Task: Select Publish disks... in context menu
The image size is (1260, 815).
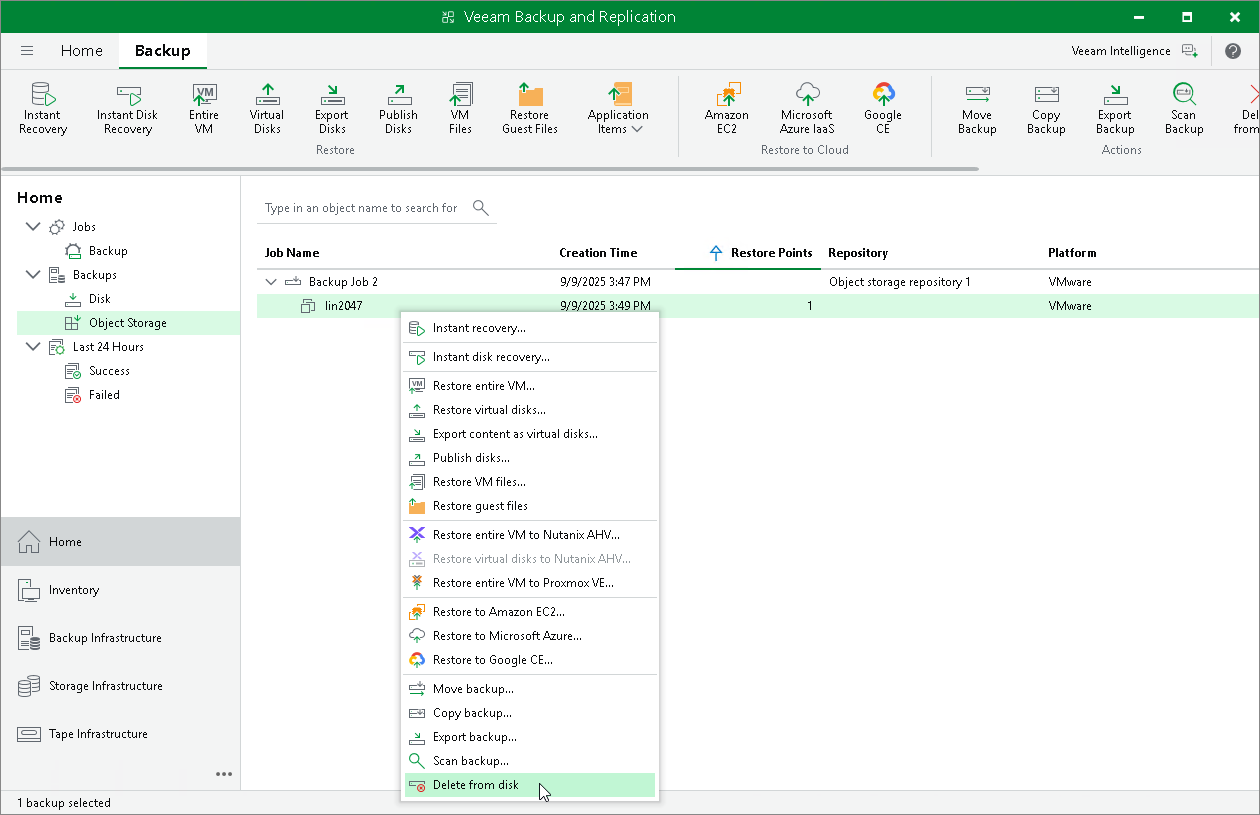Action: [x=530, y=458]
